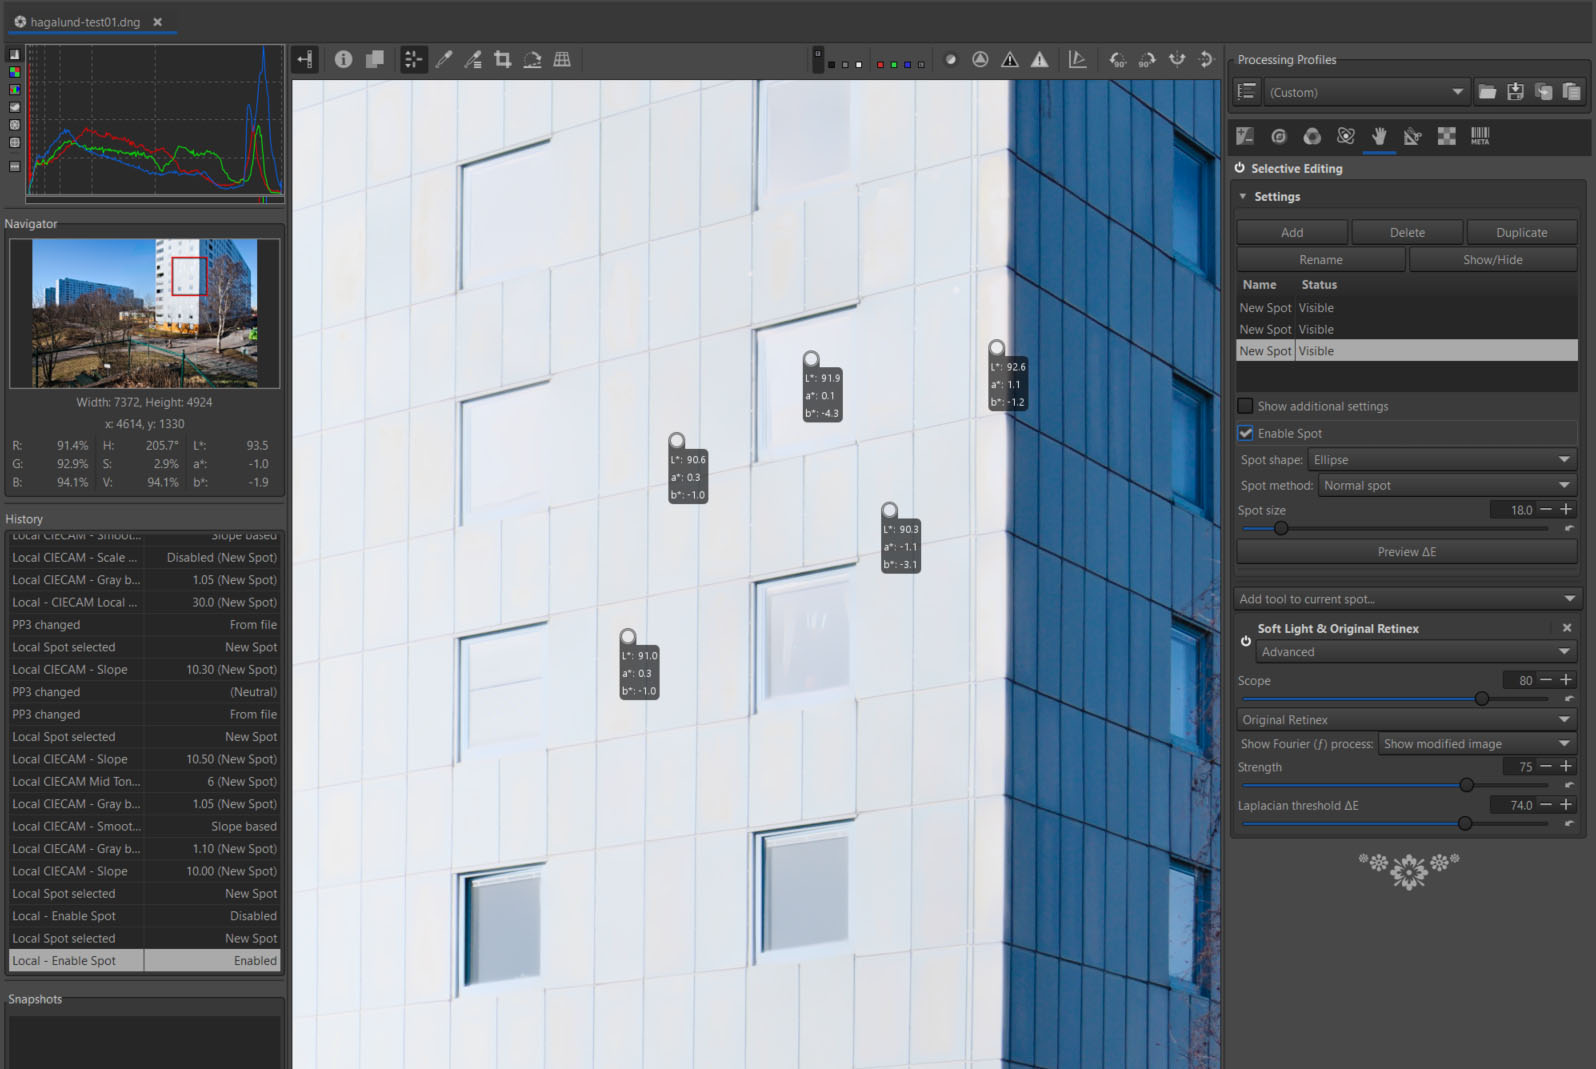1596x1069 pixels.
Task: Open the Add tool to current spot dropdown
Action: (1405, 599)
